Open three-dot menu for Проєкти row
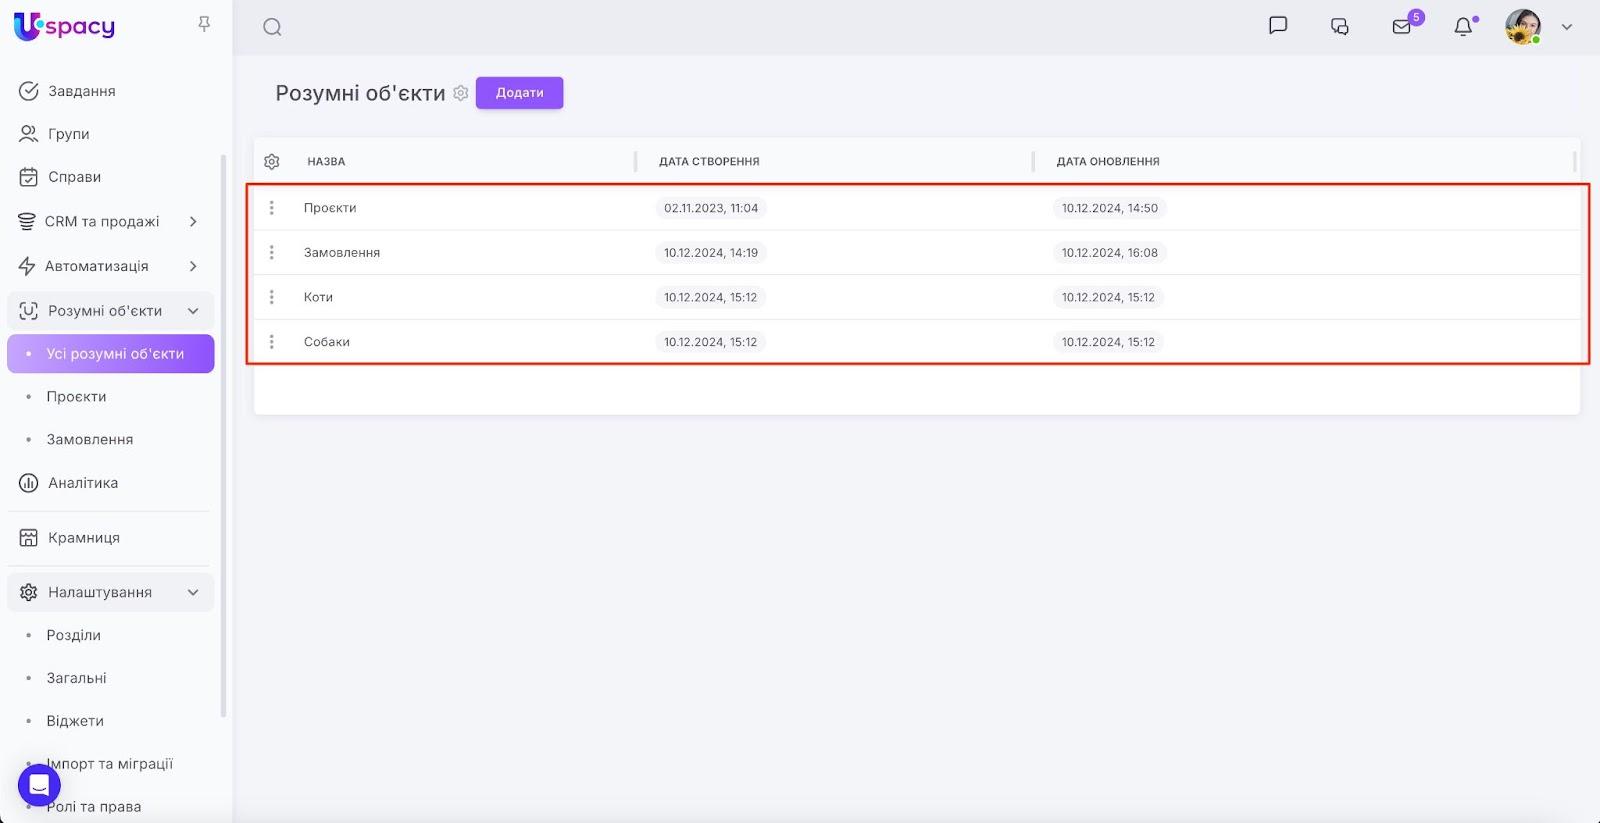Image resolution: width=1600 pixels, height=823 pixels. tap(271, 208)
